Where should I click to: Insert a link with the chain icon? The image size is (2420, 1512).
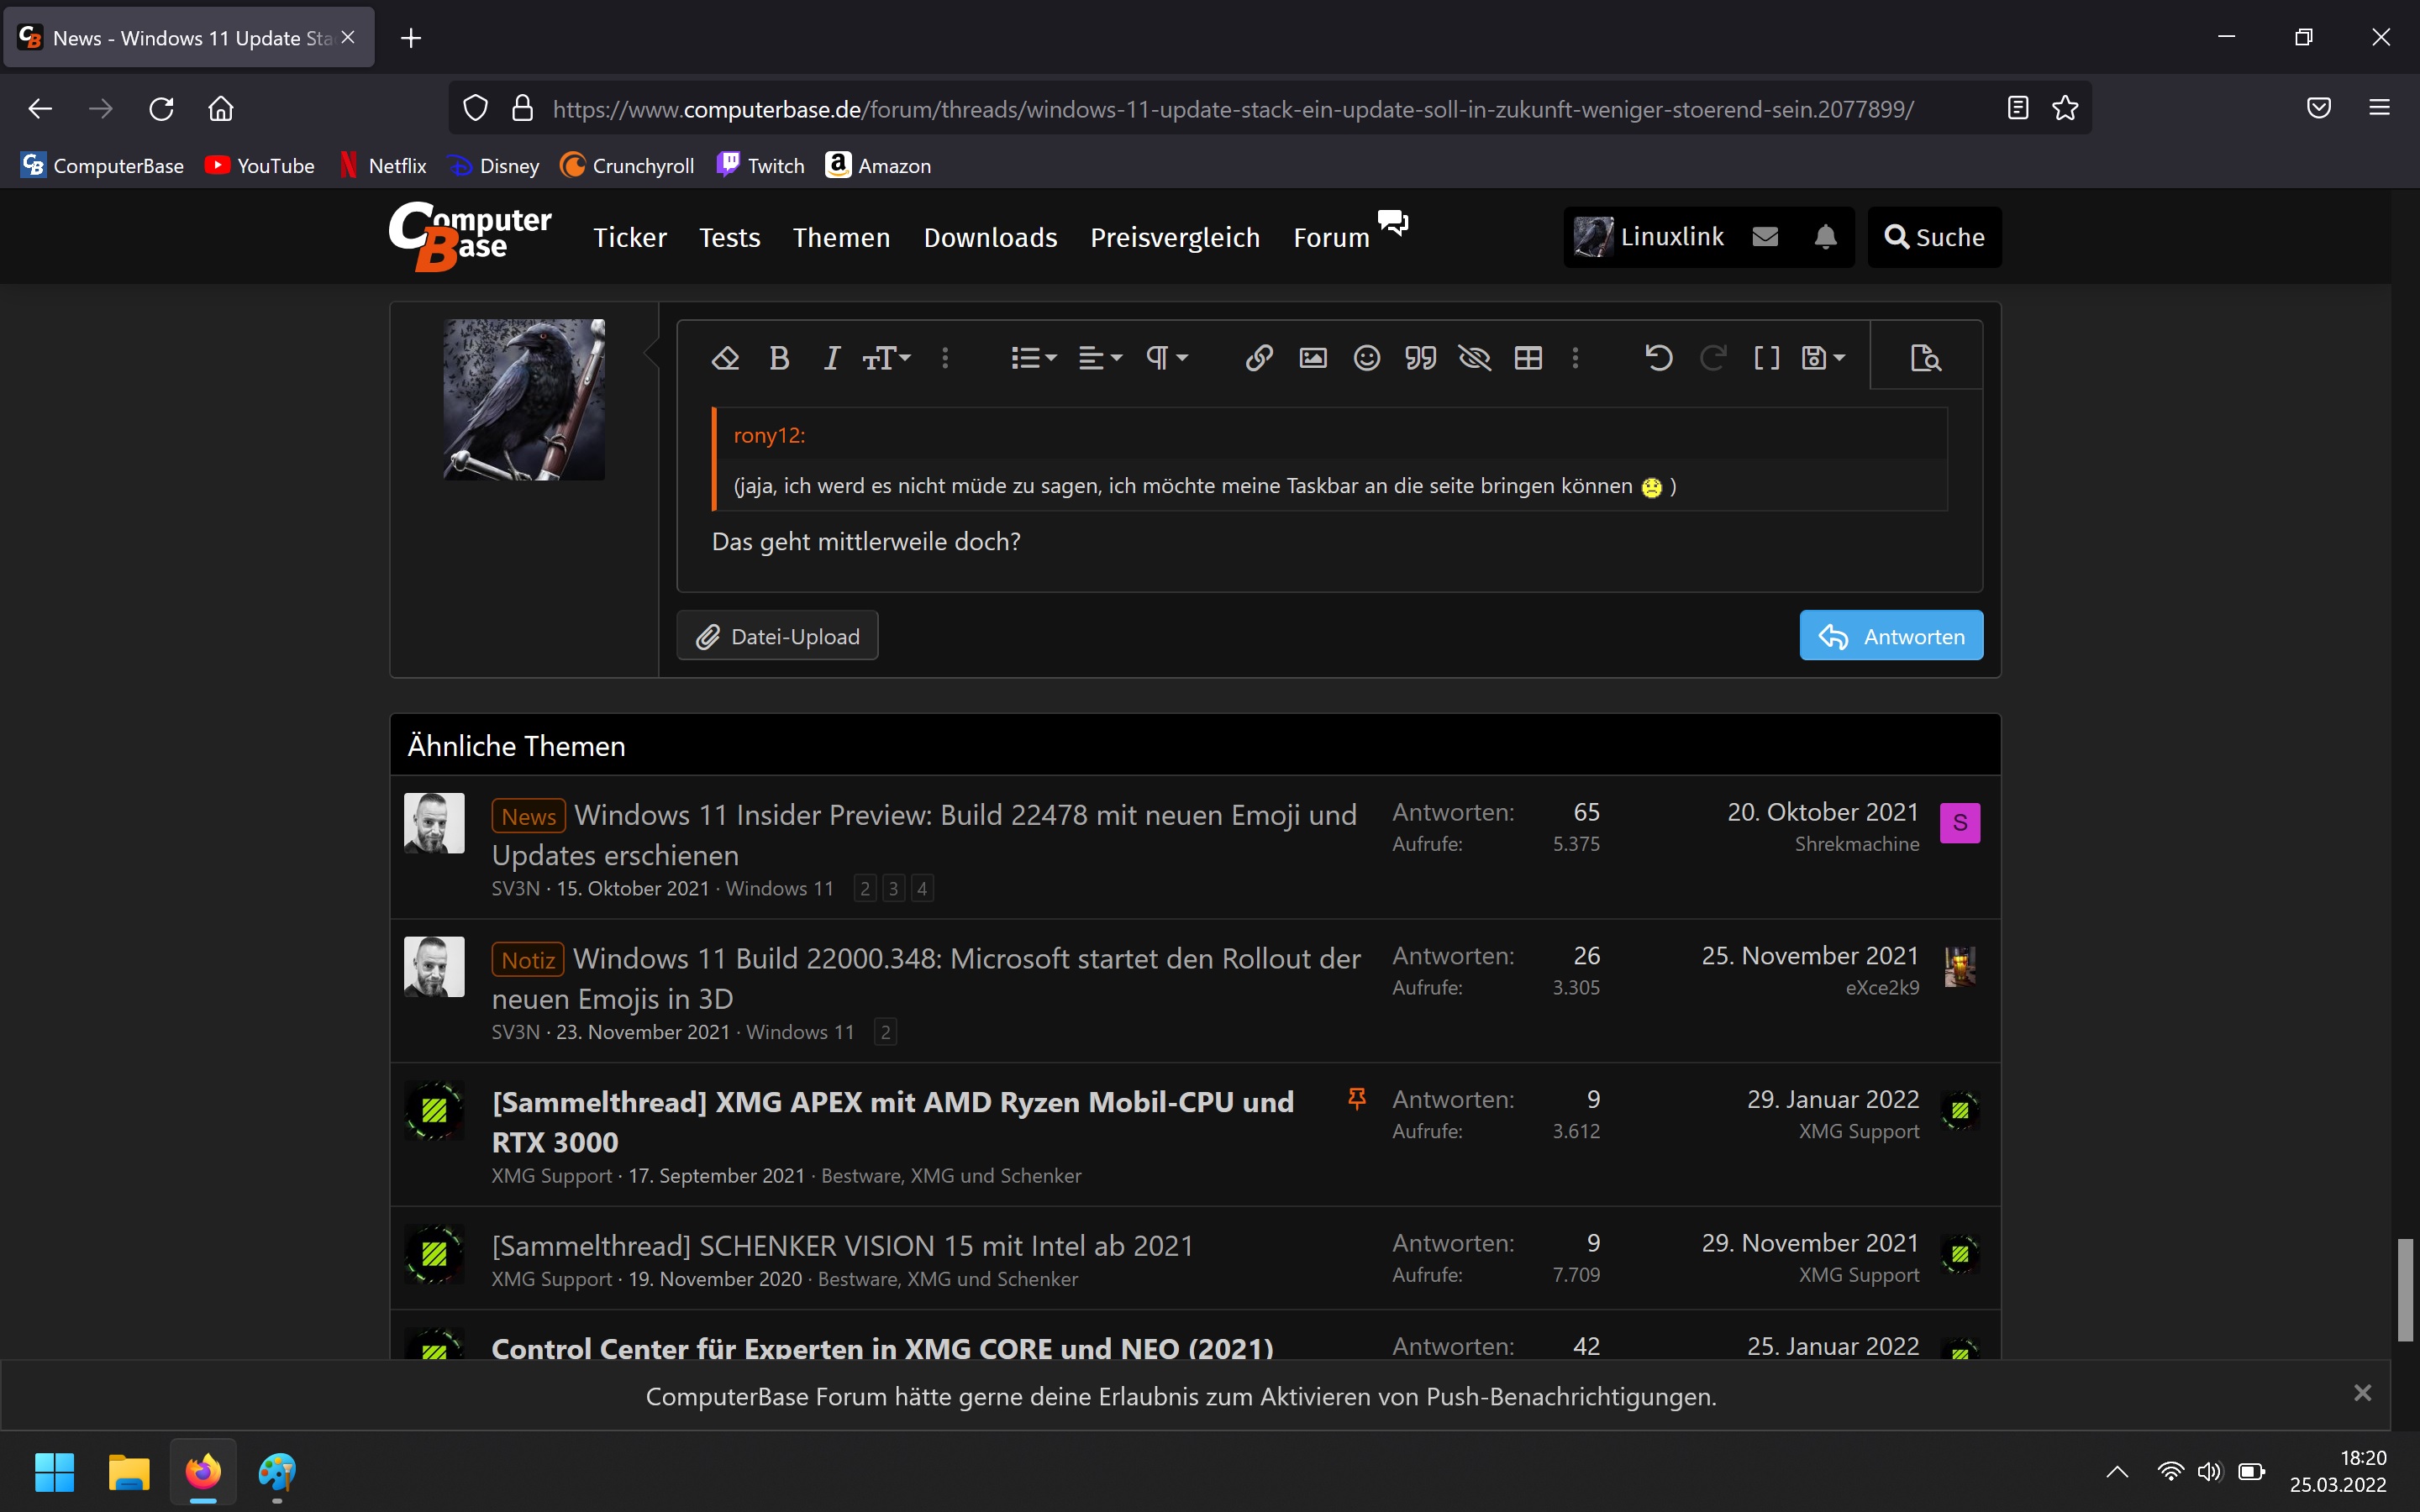coord(1258,358)
